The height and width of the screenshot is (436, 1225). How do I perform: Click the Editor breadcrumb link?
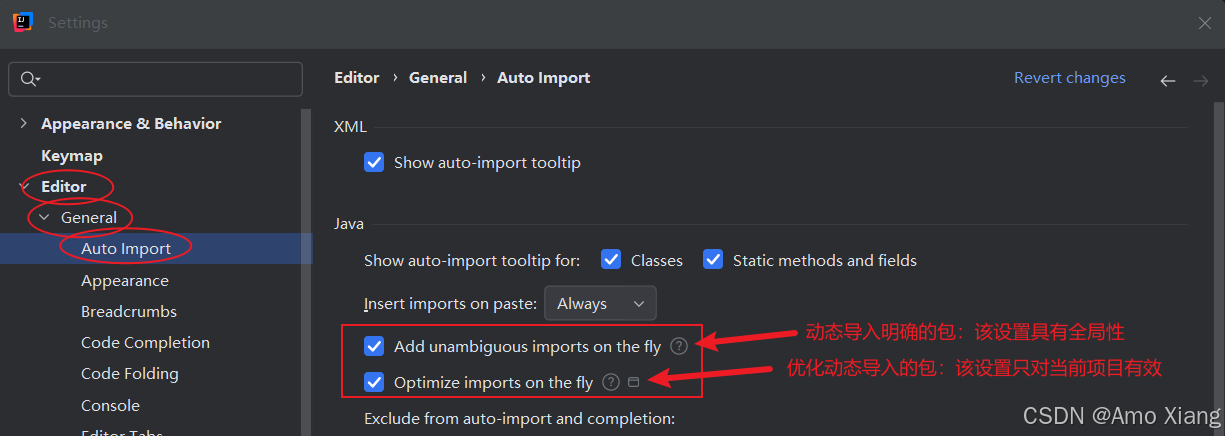[356, 78]
